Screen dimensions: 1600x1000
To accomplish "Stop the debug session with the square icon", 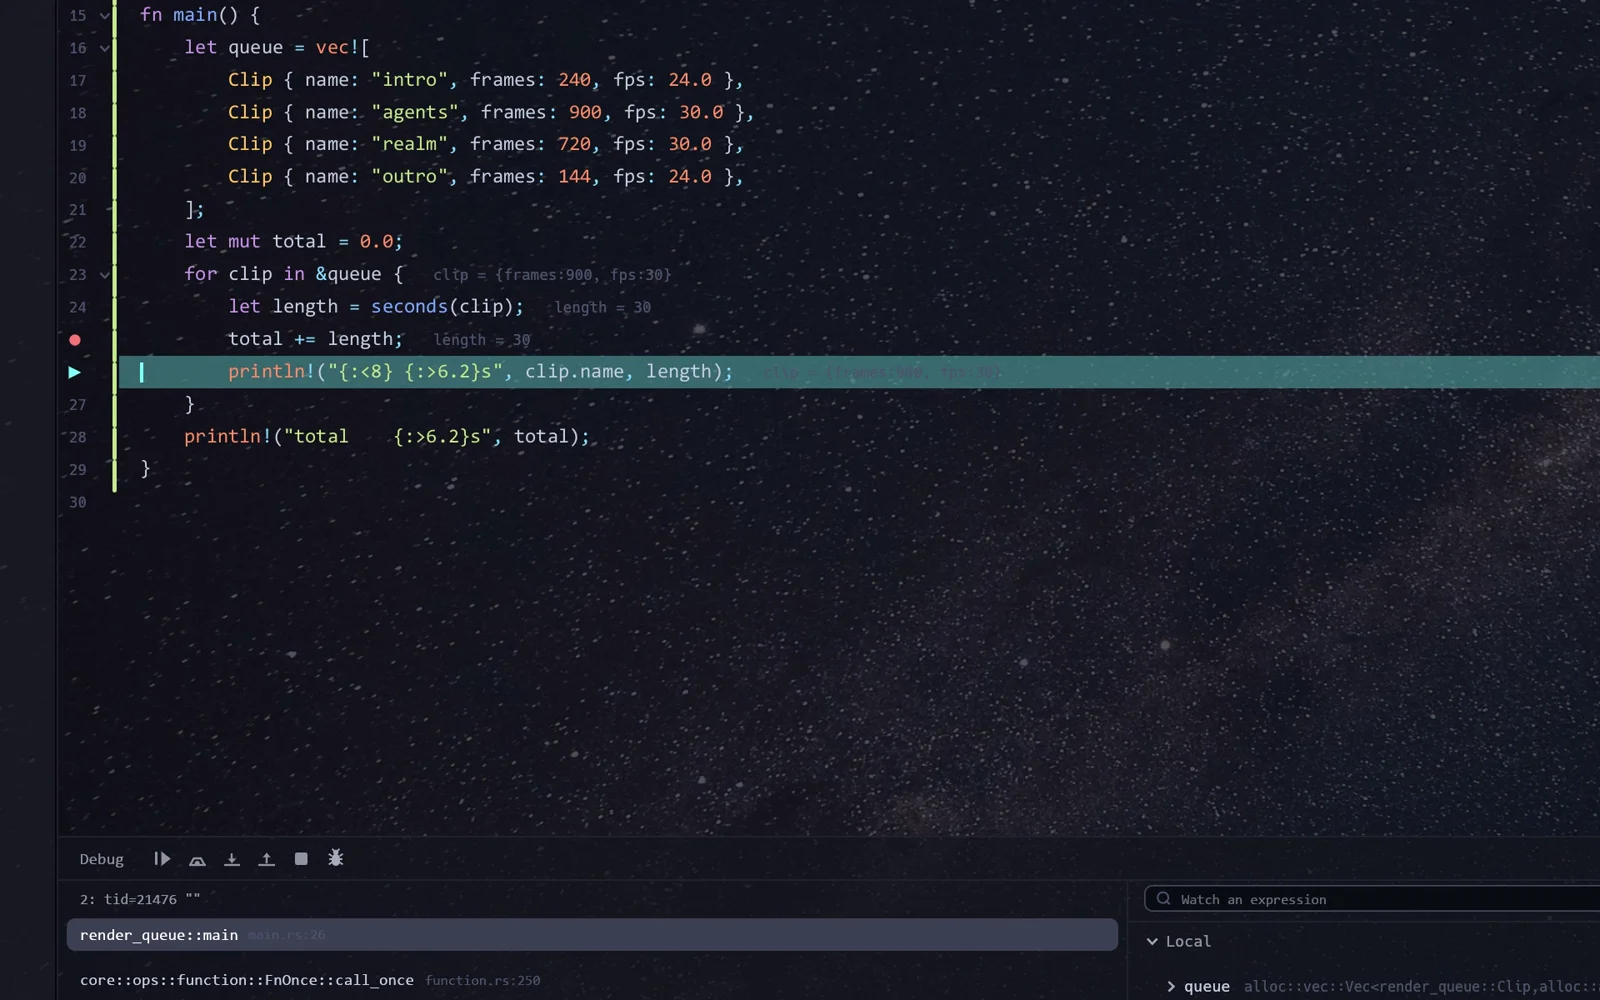I will pyautogui.click(x=301, y=859).
